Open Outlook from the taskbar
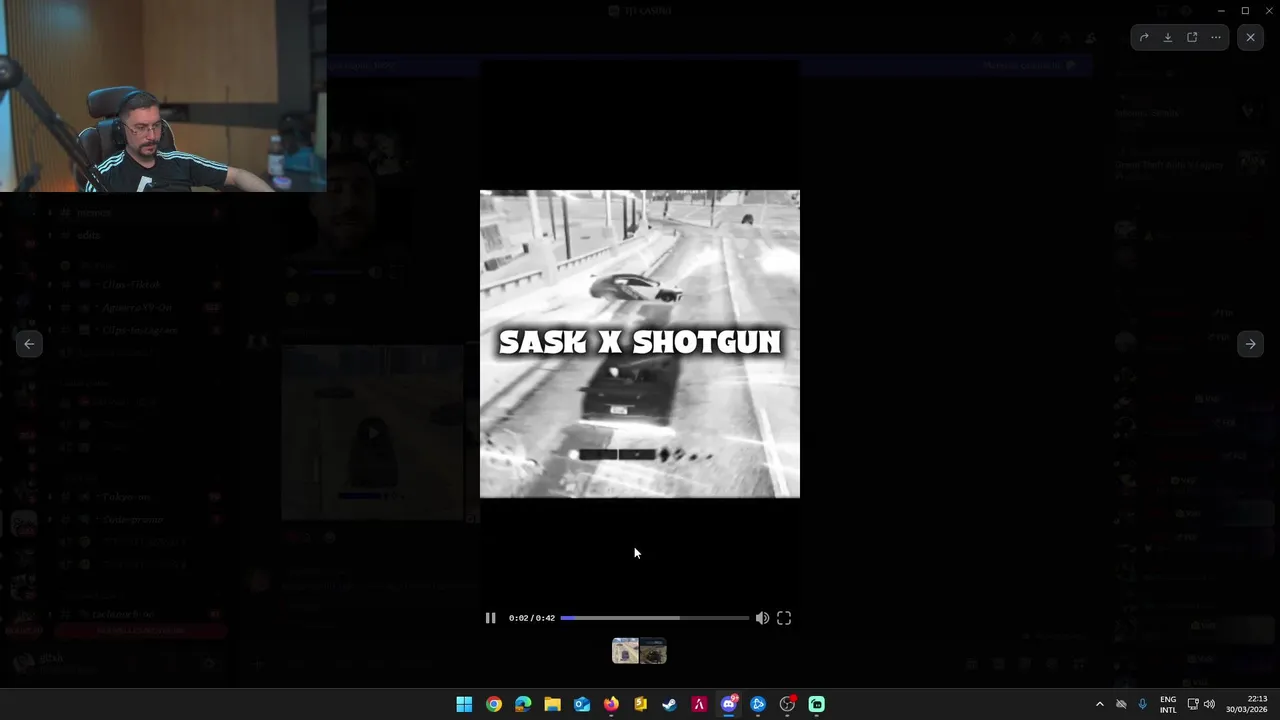Image resolution: width=1280 pixels, height=720 pixels. [x=582, y=704]
